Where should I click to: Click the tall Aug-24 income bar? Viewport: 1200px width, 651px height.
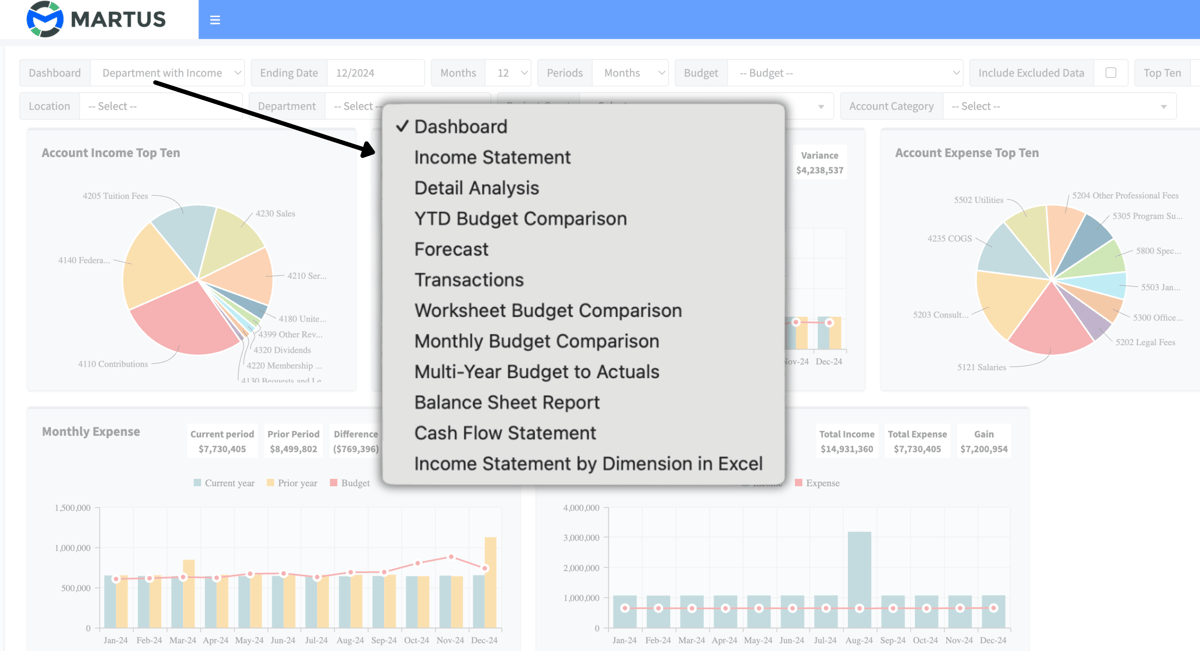(859, 580)
